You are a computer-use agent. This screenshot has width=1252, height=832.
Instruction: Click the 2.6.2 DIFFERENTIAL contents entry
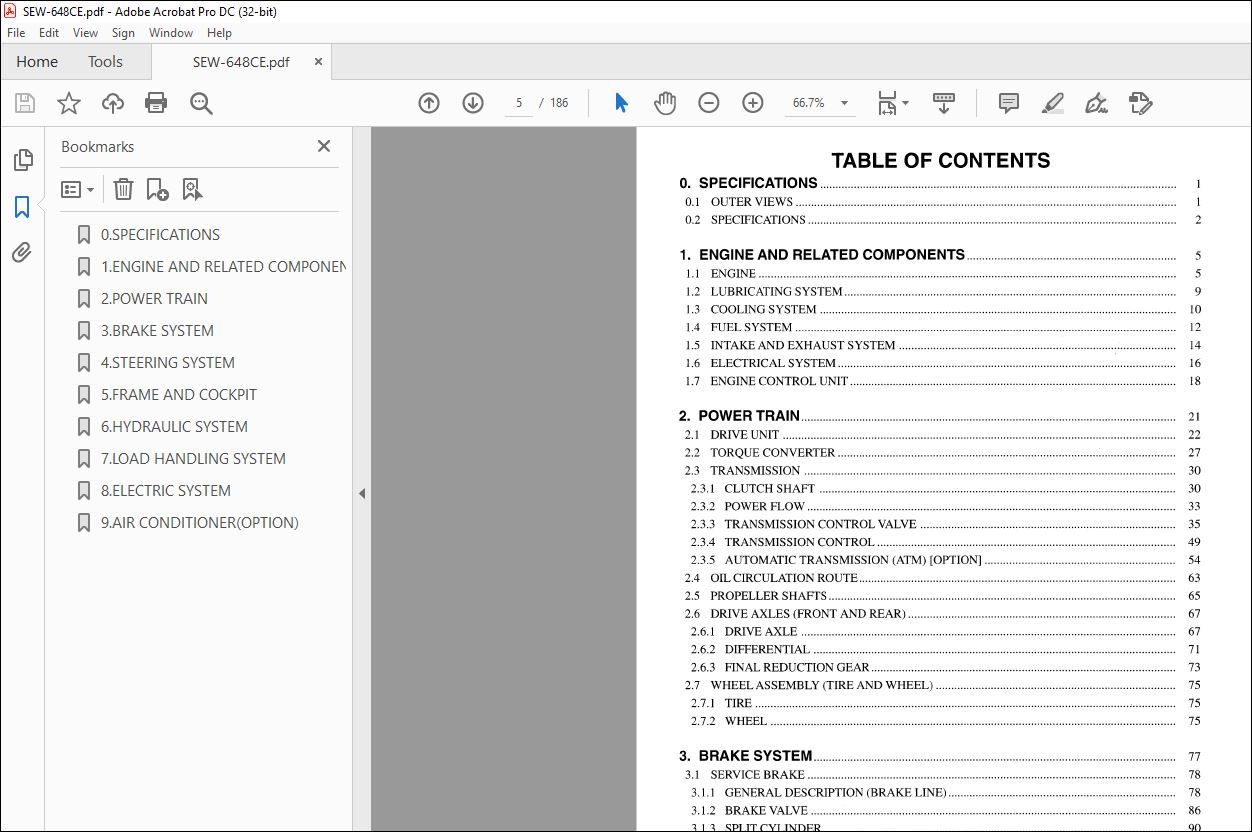click(945, 650)
